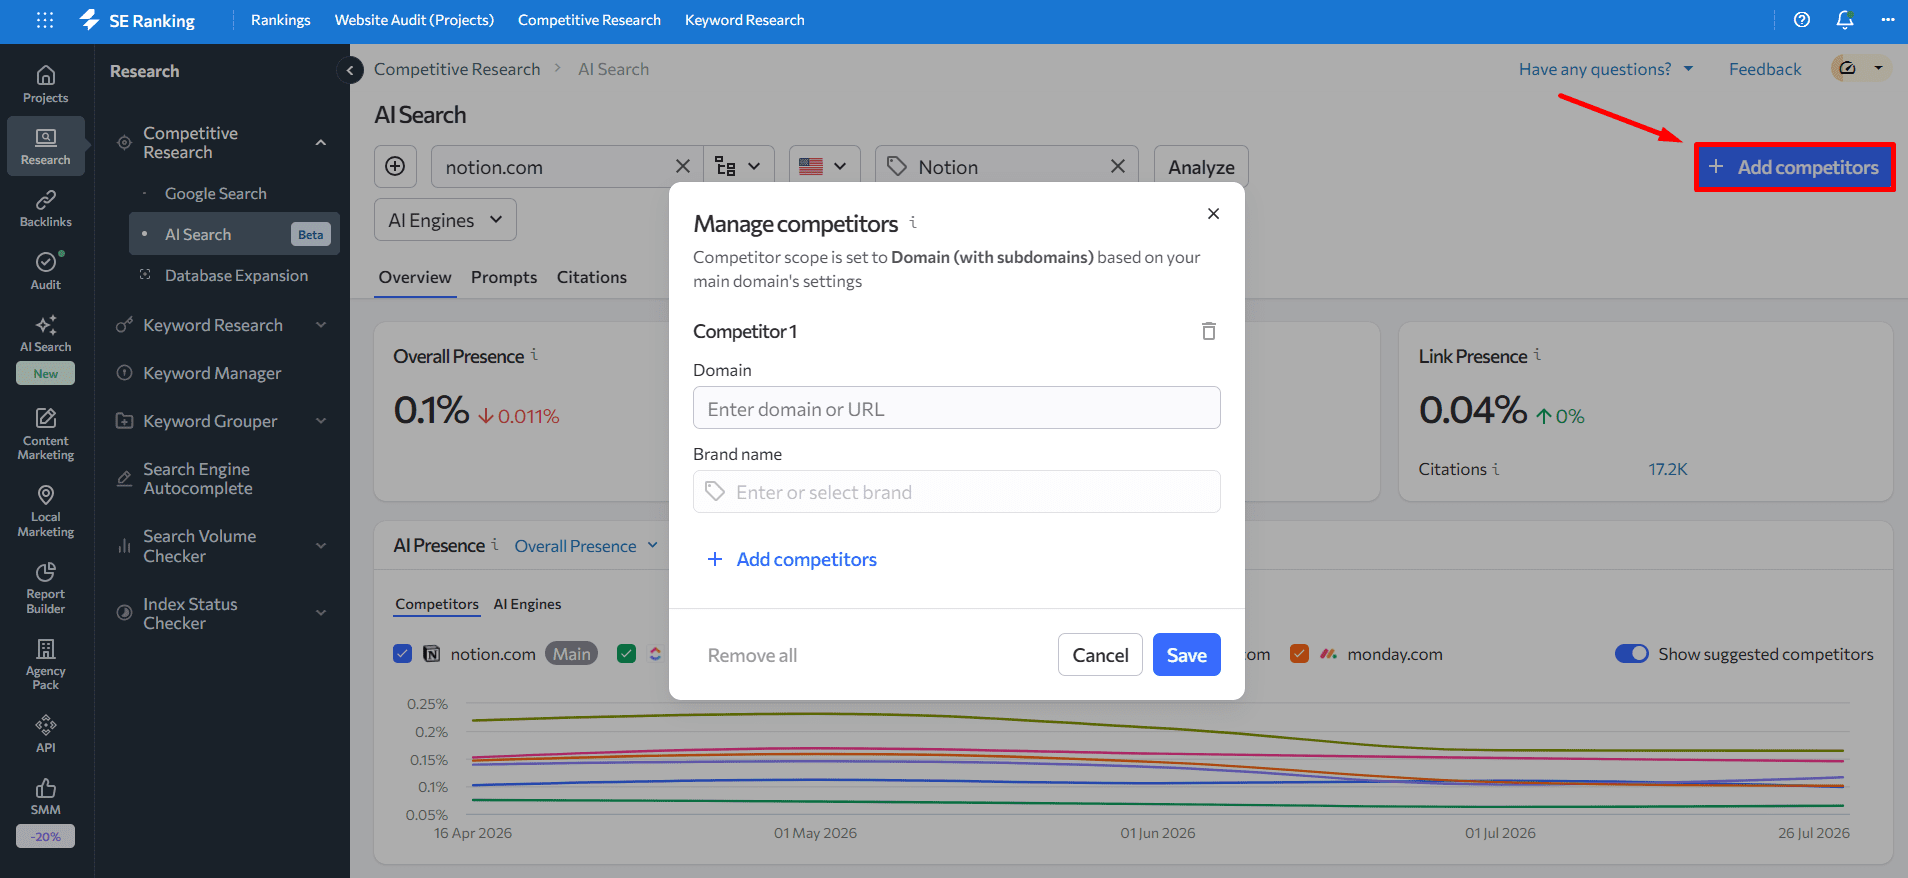This screenshot has height=878, width=1908.
Task: Open the Have any questions dropdown
Action: point(1606,69)
